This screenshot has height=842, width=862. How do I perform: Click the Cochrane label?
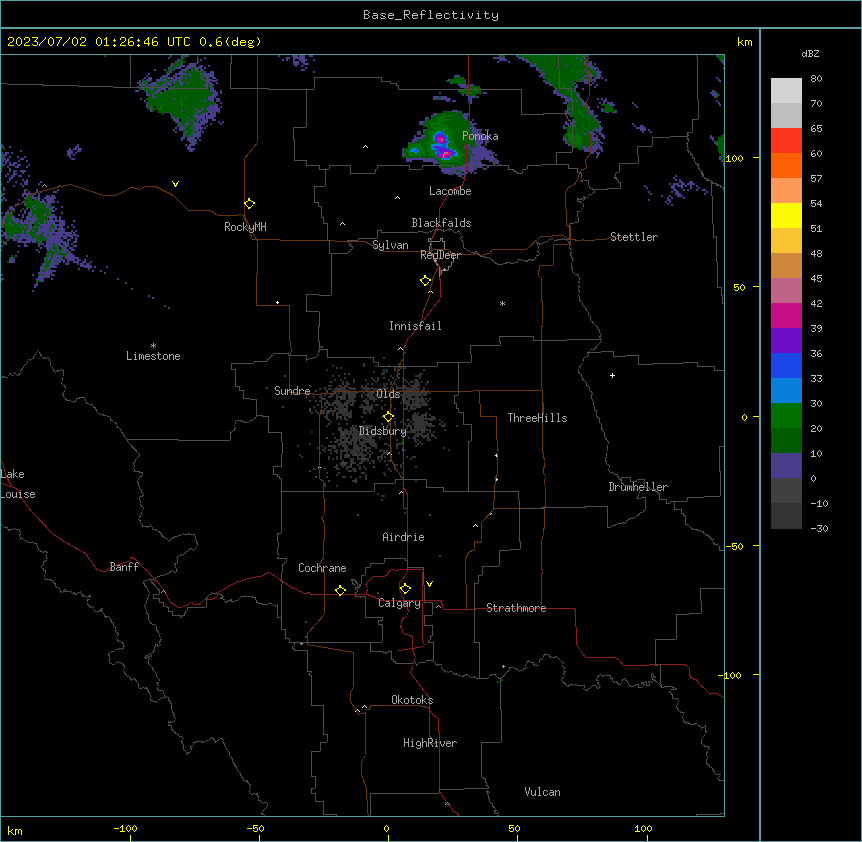(x=322, y=568)
